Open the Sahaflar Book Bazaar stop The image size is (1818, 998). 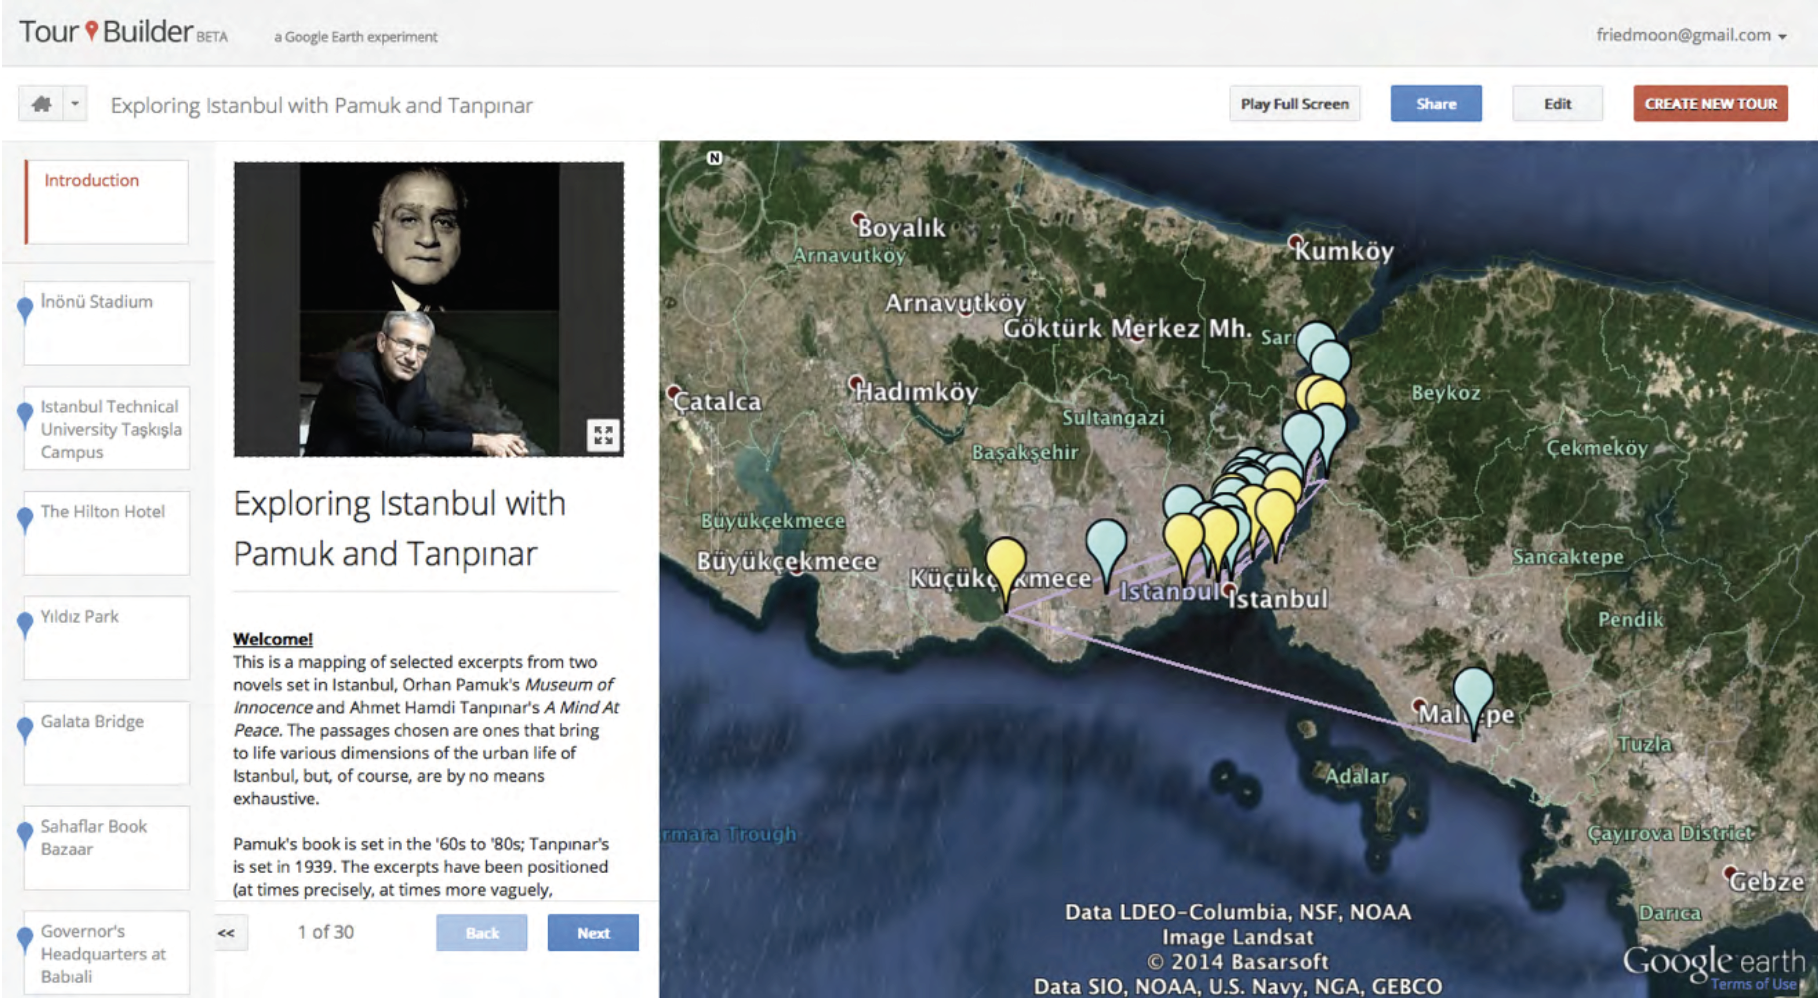click(107, 848)
